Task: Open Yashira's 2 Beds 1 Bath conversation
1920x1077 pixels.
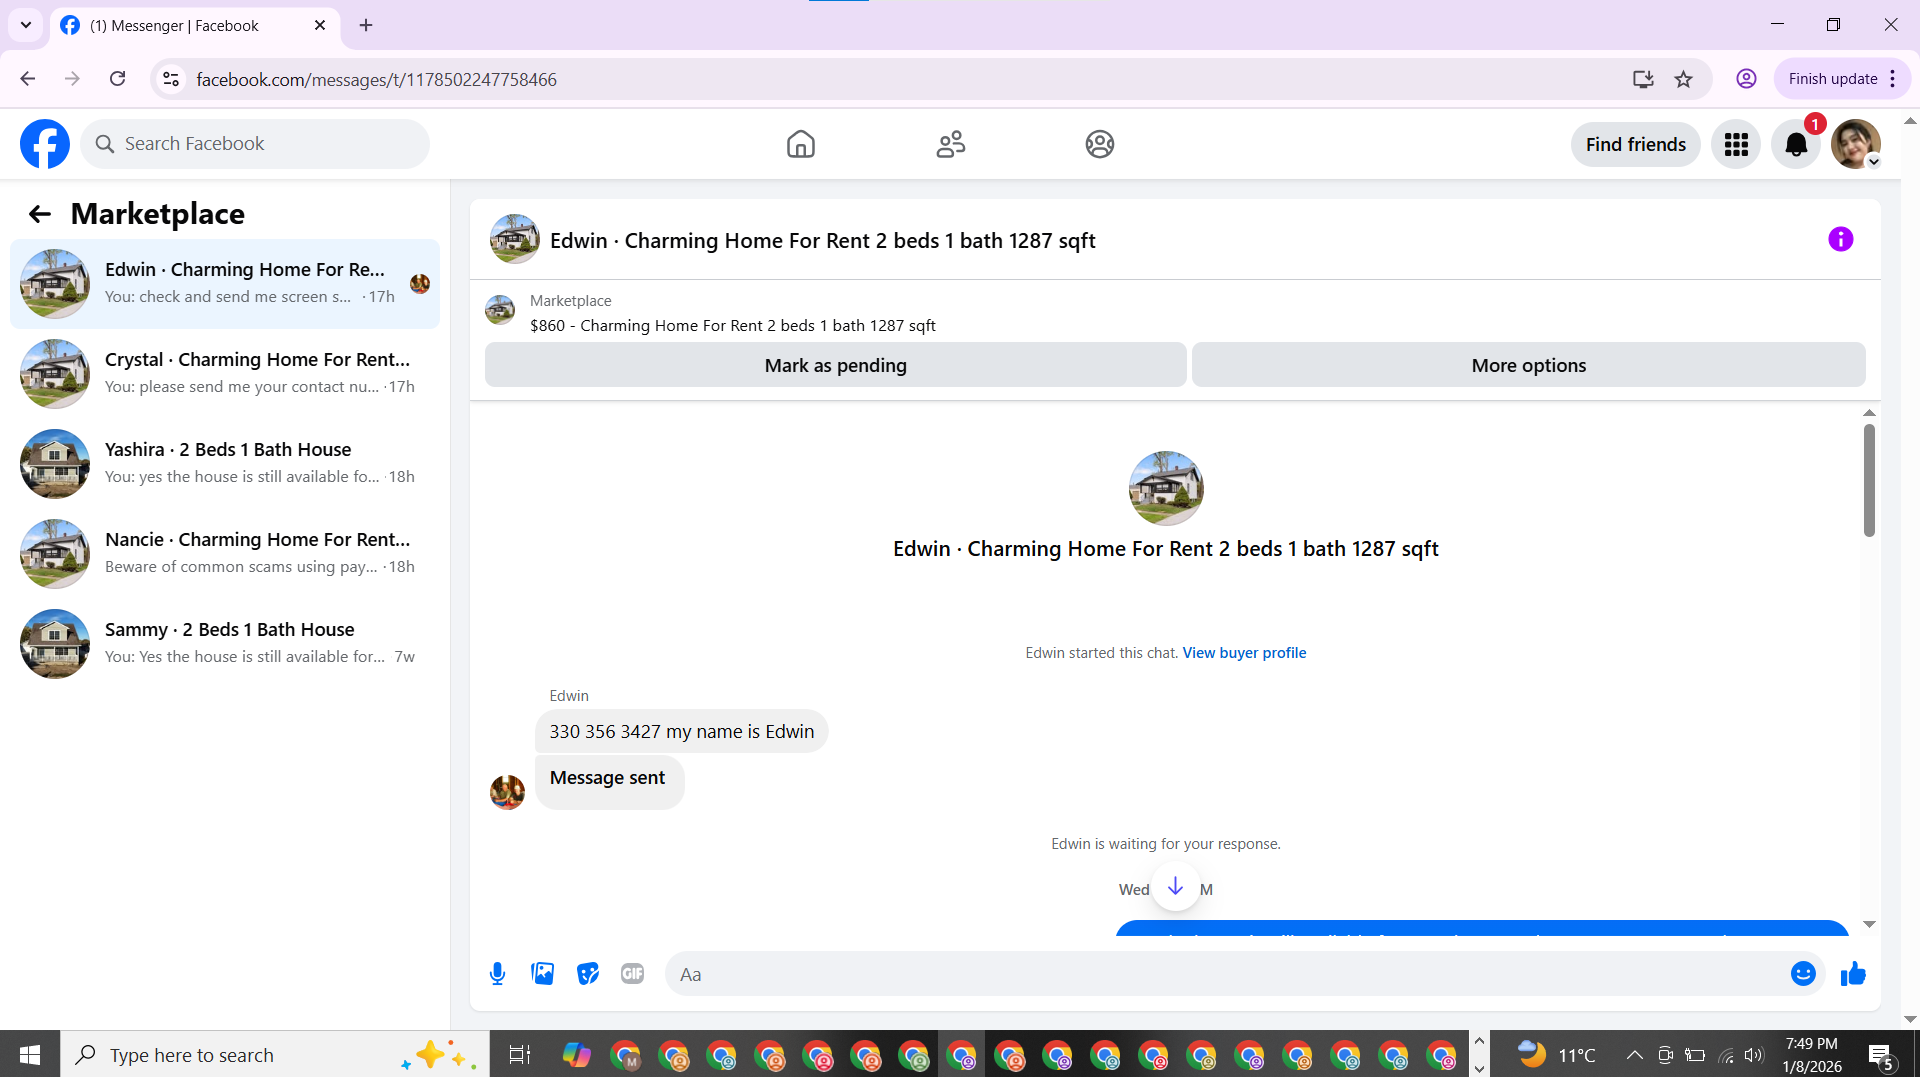Action: coord(225,464)
